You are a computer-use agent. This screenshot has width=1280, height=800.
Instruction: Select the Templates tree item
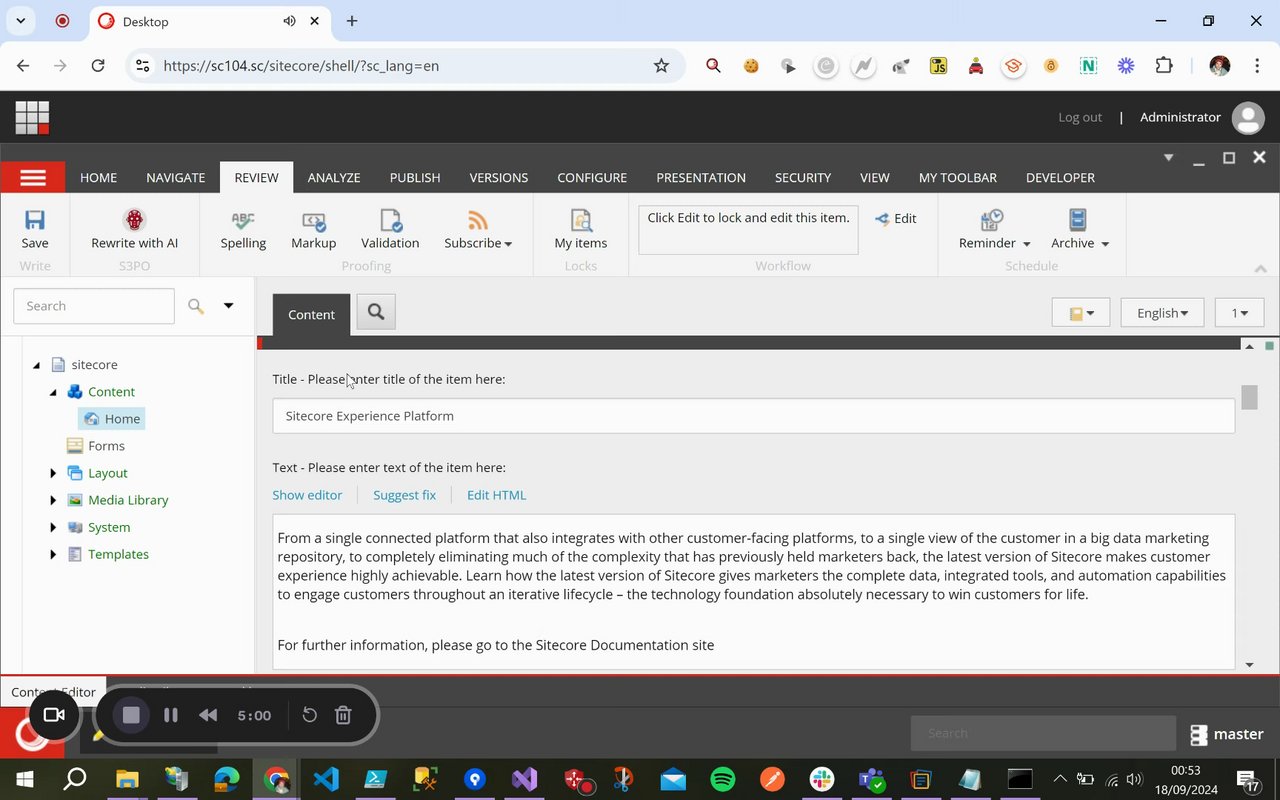pos(108,554)
